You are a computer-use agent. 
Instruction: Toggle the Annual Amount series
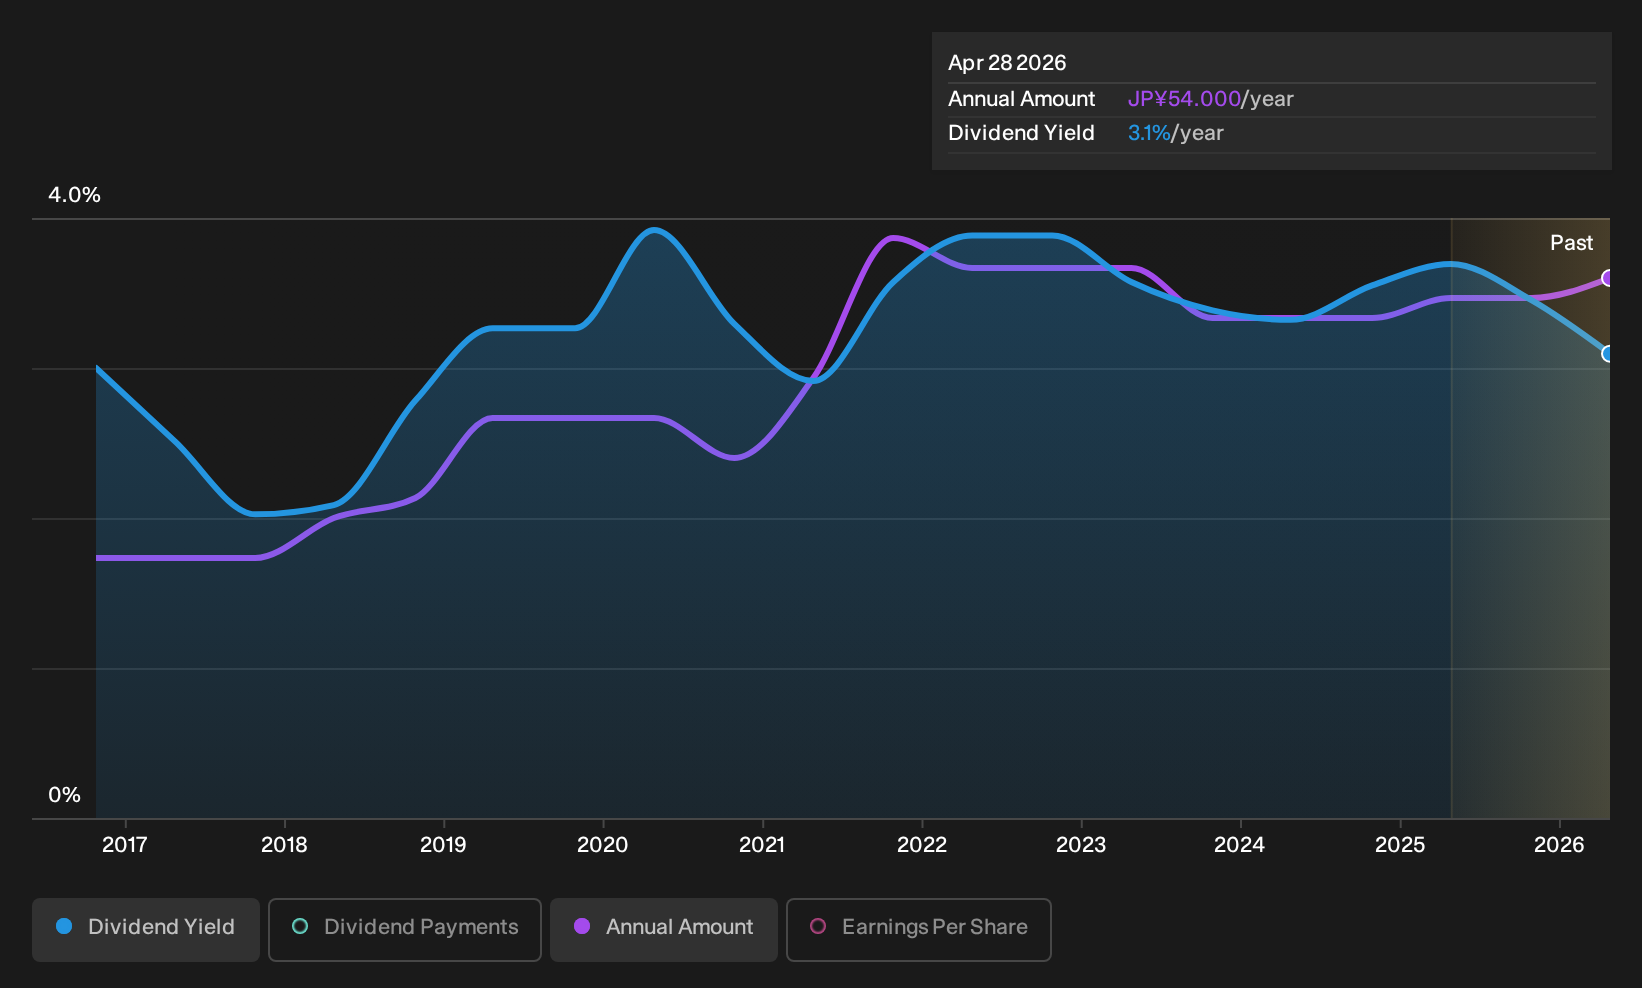click(x=664, y=929)
